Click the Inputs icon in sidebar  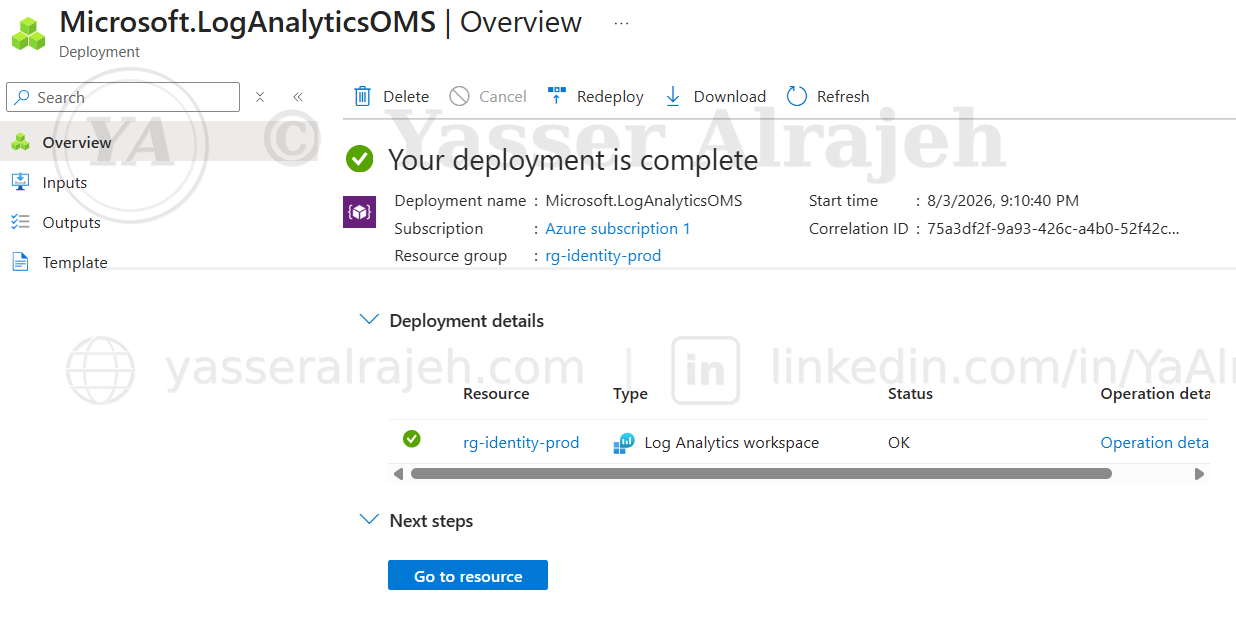click(x=20, y=182)
